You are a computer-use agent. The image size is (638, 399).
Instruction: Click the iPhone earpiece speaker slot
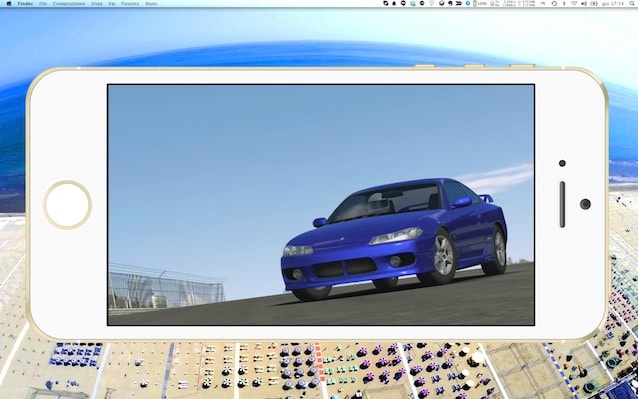coord(562,204)
